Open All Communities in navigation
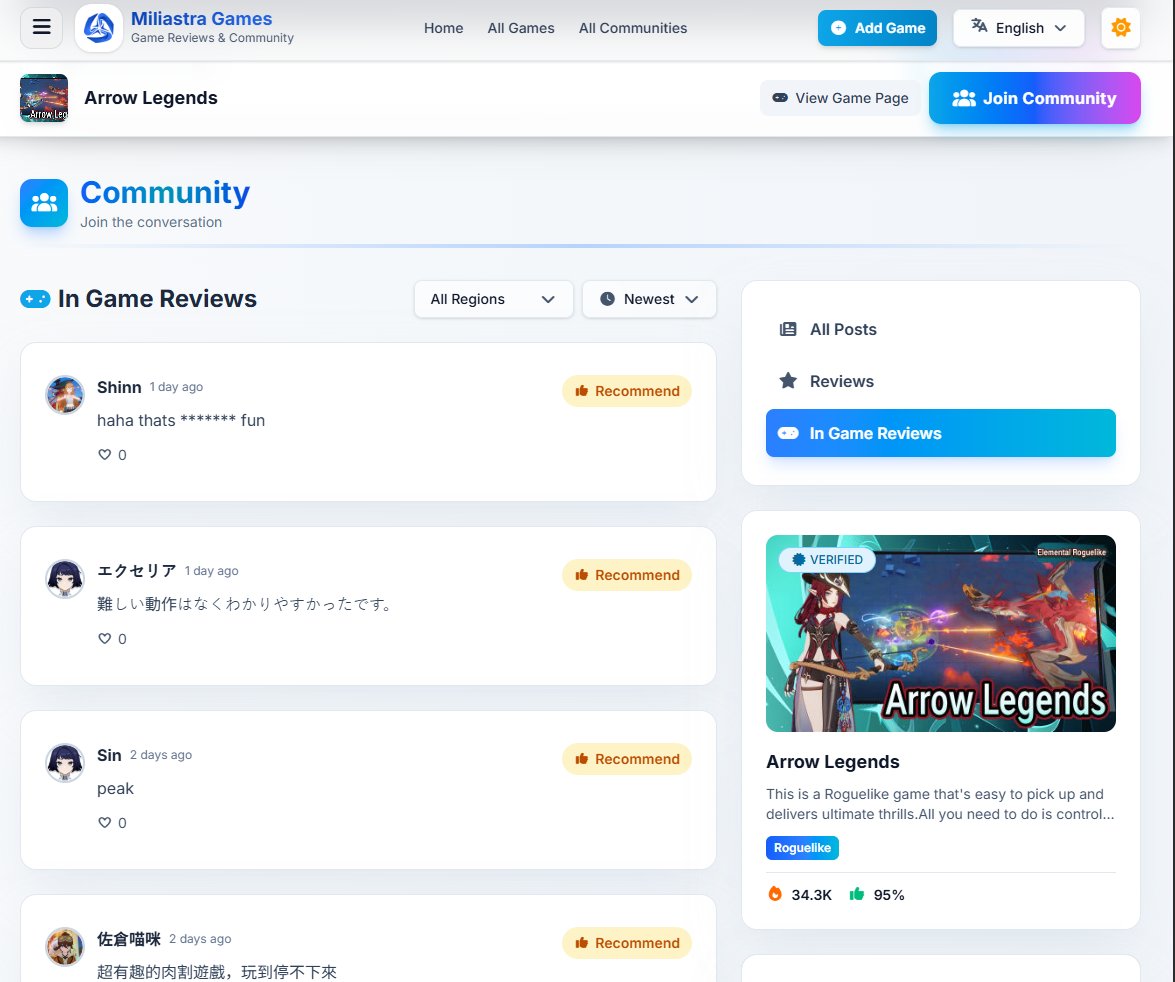The height and width of the screenshot is (982, 1175). [x=632, y=28]
